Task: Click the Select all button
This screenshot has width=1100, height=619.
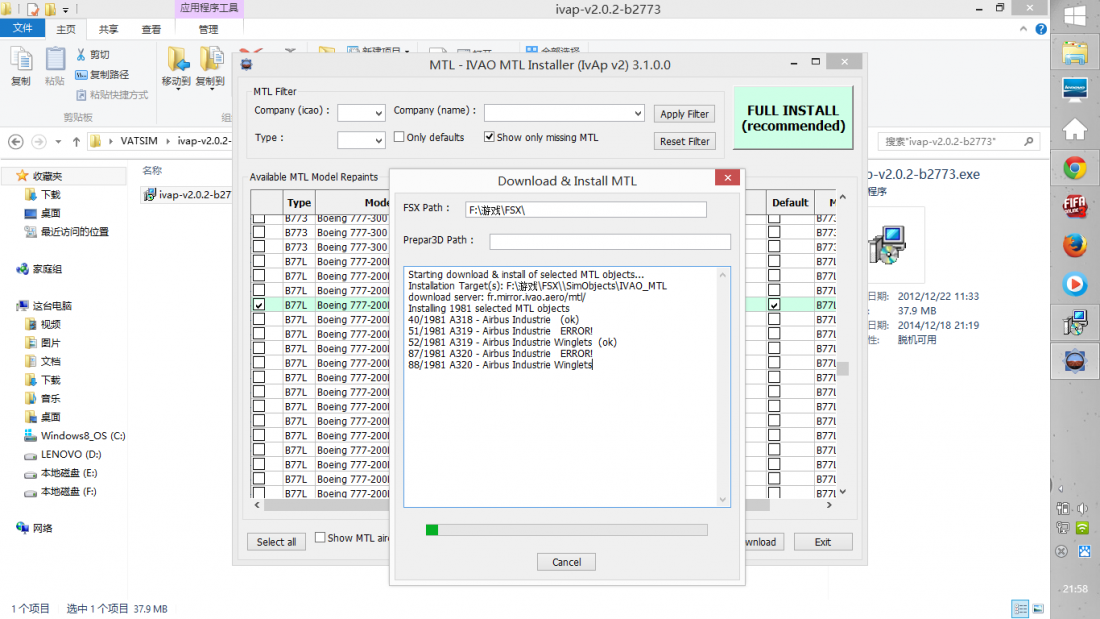Action: [276, 542]
